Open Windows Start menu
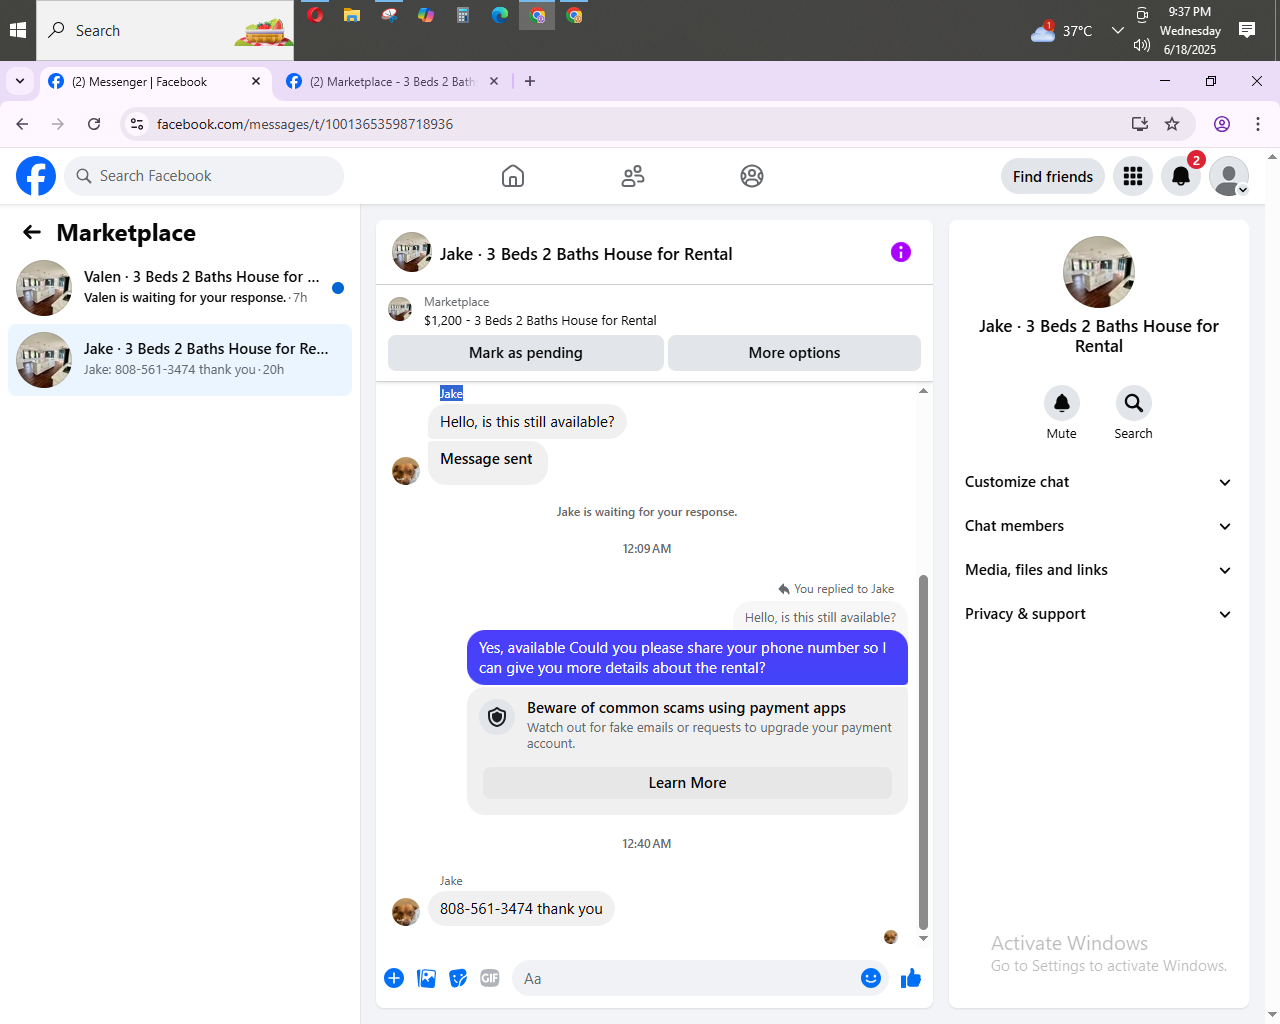This screenshot has height=1024, width=1280. pos(17,30)
